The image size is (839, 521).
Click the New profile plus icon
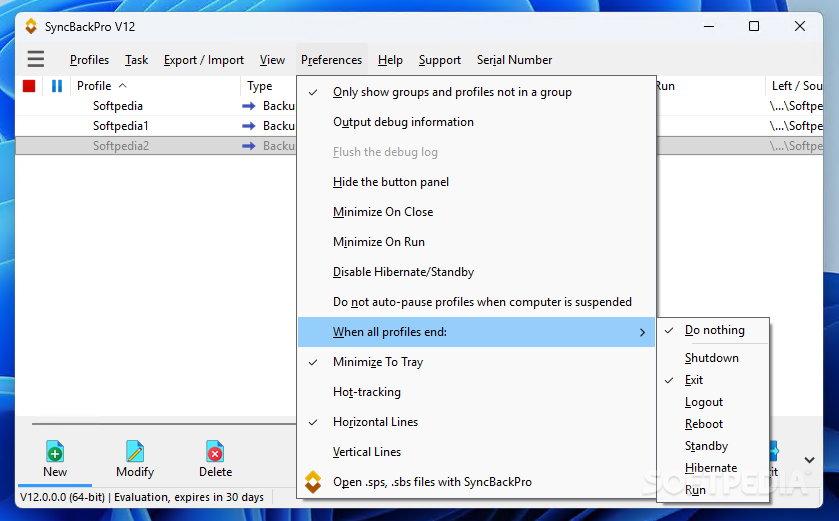[x=55, y=451]
